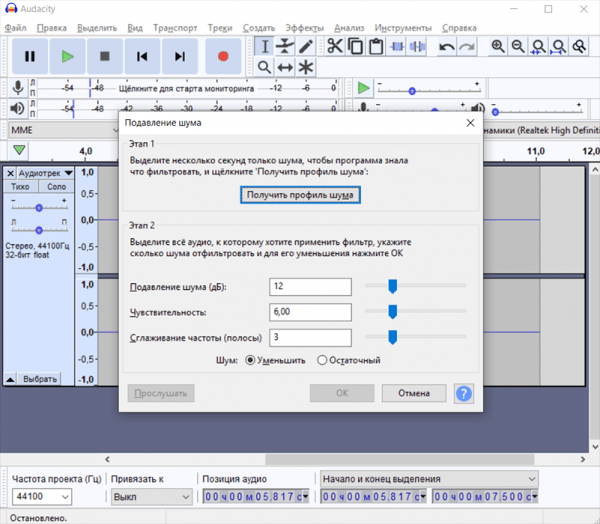Open audio position time format arrow
600x524 pixels.
pyautogui.click(x=306, y=497)
